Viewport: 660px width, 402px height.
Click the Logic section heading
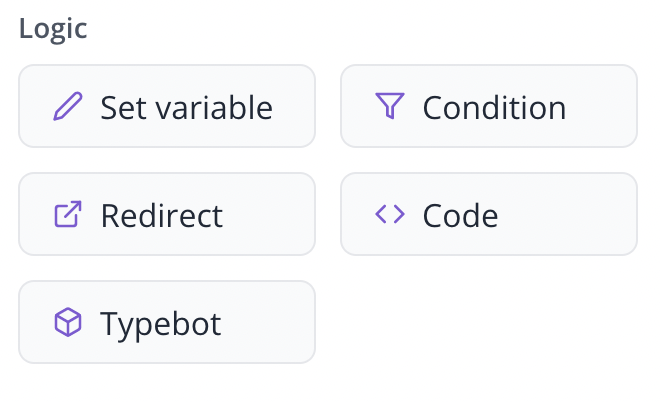tap(53, 29)
